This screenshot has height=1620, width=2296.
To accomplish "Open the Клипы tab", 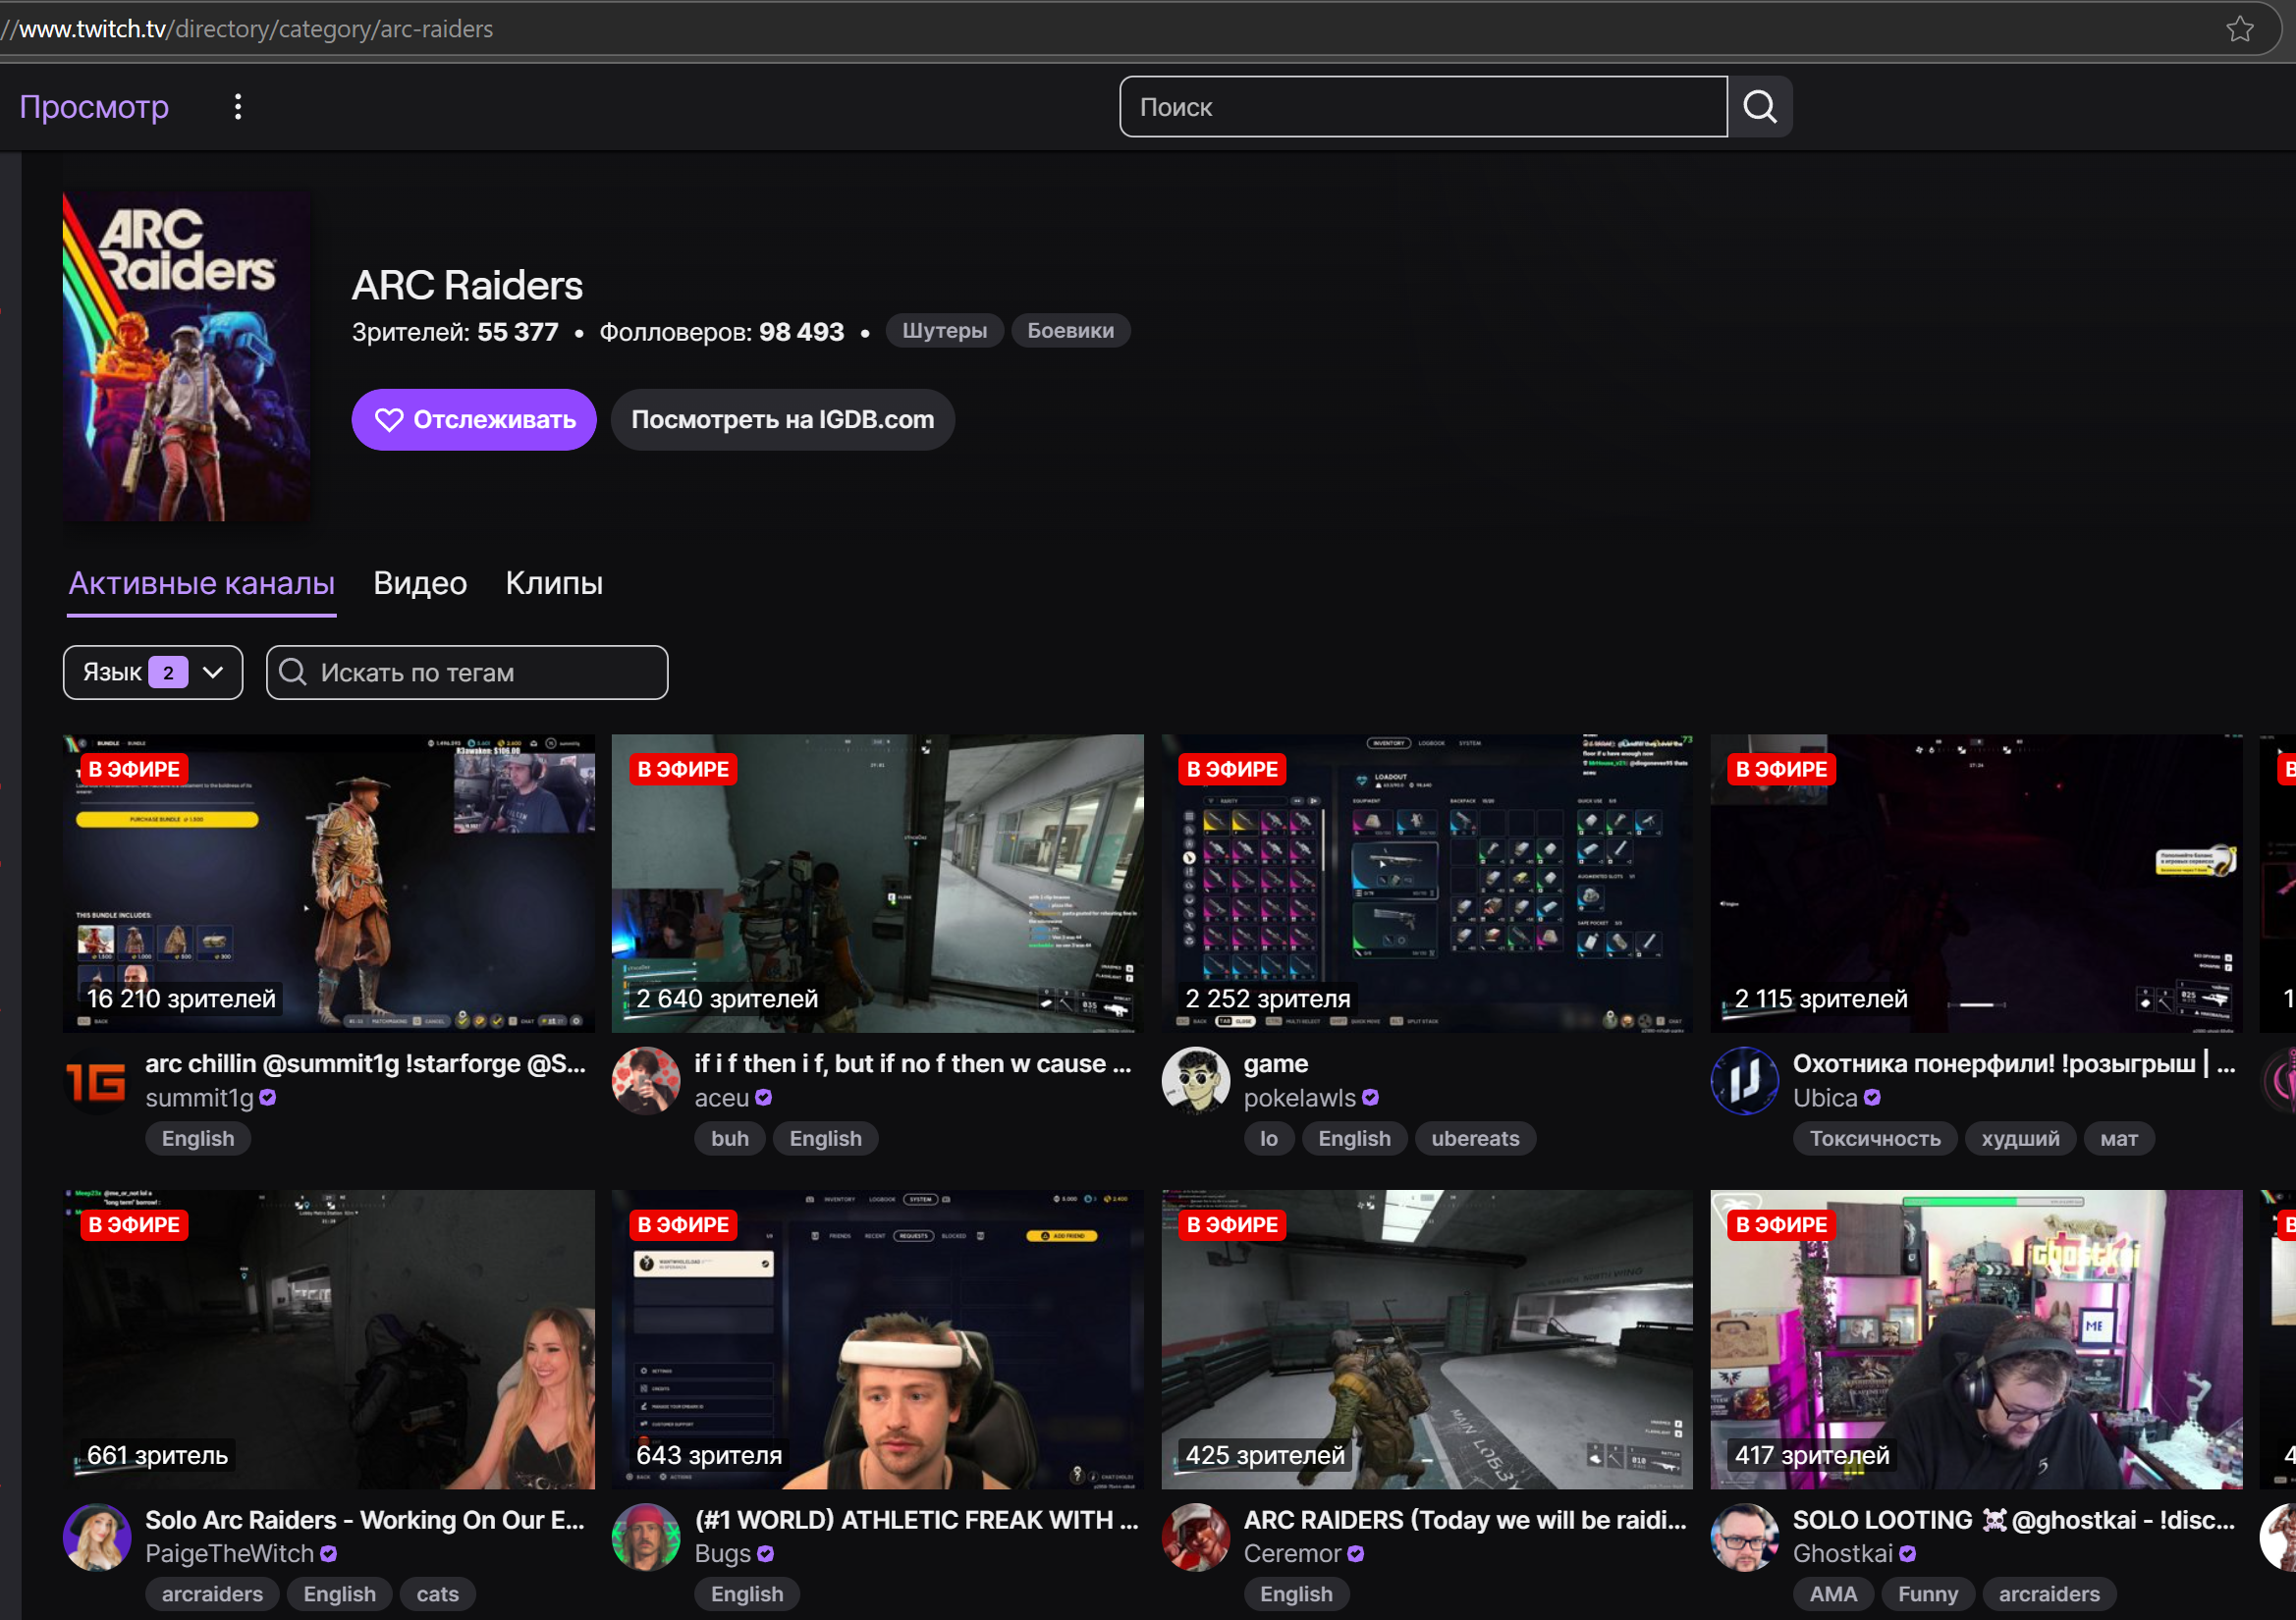I will click(554, 583).
